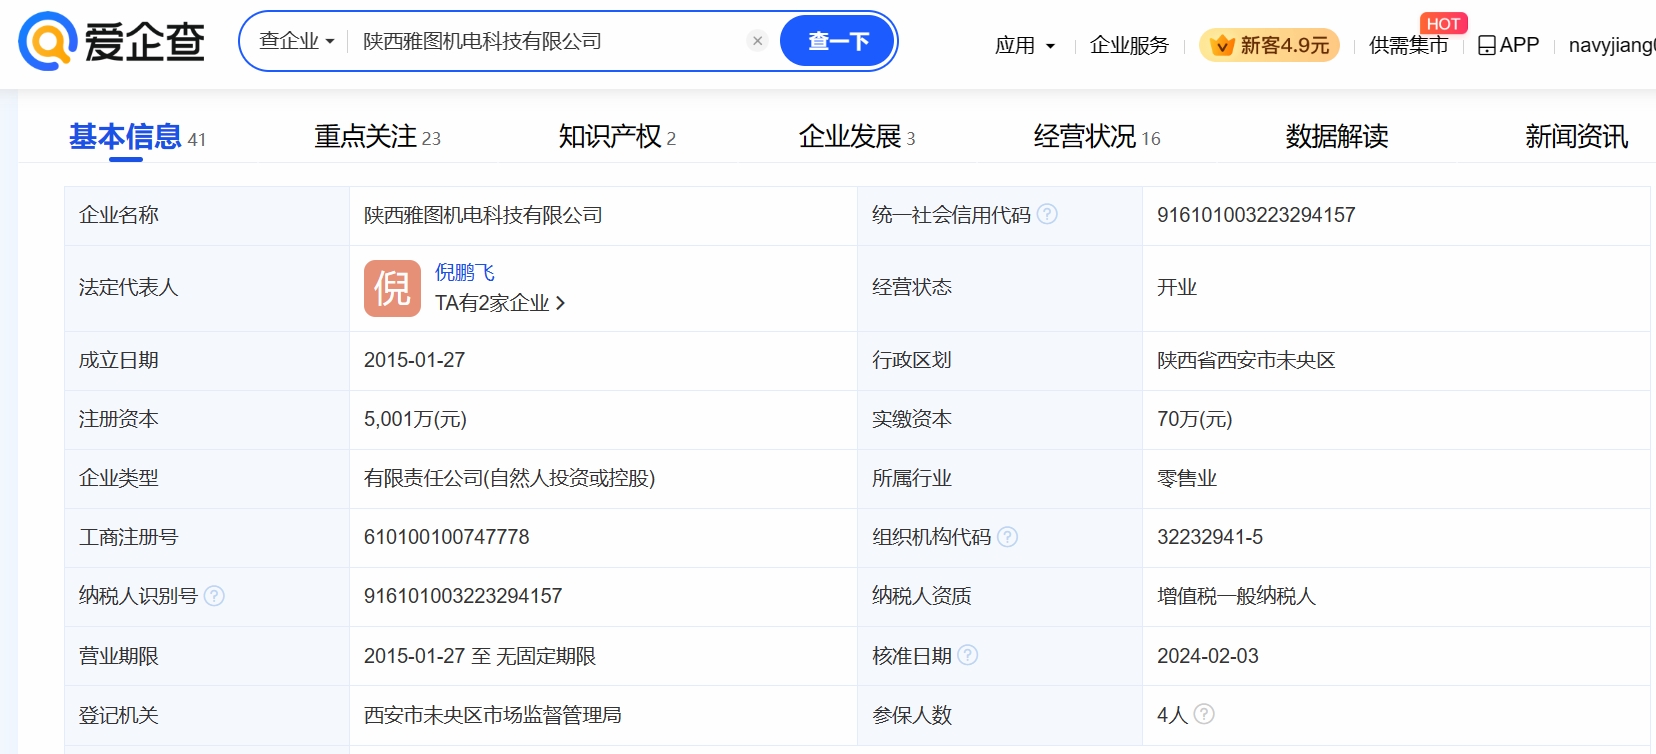Open the help icon next to 统一社会信用代码
Viewport: 1656px width, 754px height.
(1047, 214)
